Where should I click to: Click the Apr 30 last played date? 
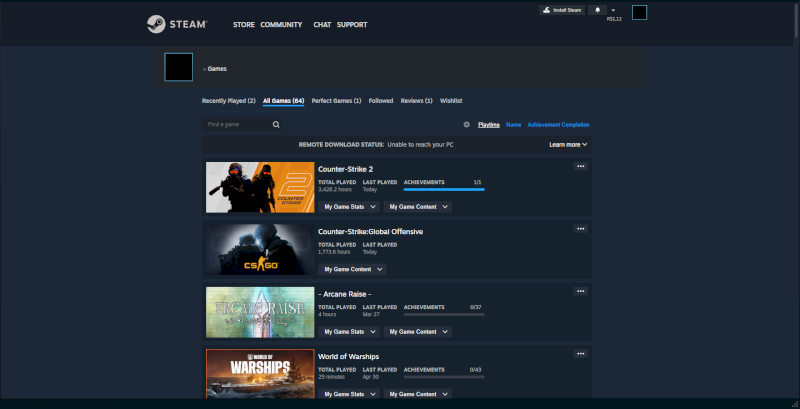[369, 377]
